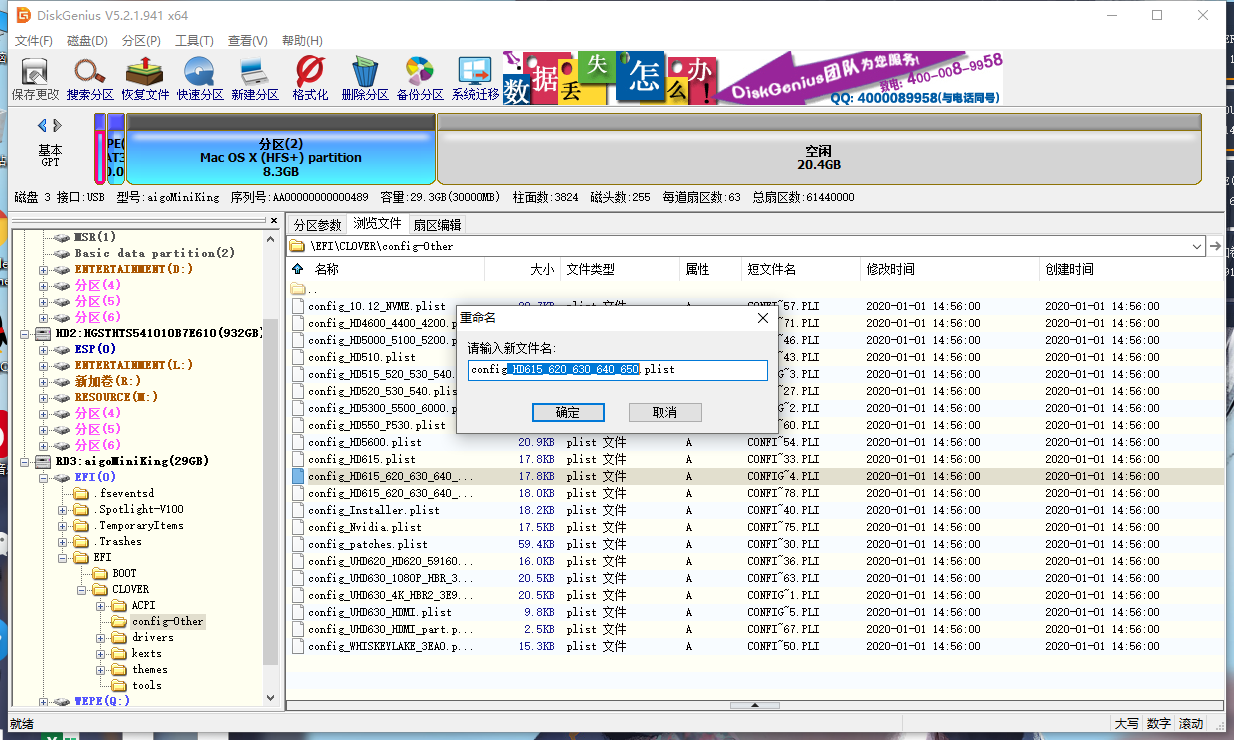Open the 查看(V) menu
This screenshot has height=740, width=1234.
coord(248,41)
